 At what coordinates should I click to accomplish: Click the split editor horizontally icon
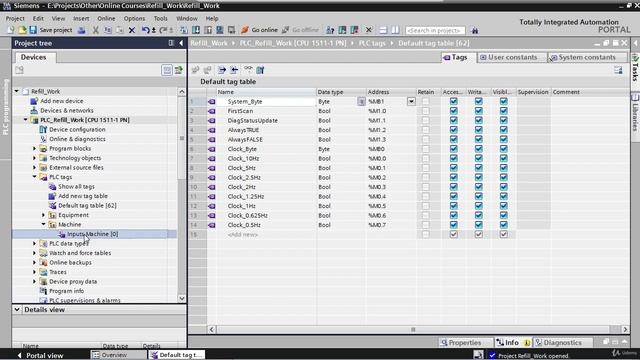pyautogui.click(x=383, y=30)
